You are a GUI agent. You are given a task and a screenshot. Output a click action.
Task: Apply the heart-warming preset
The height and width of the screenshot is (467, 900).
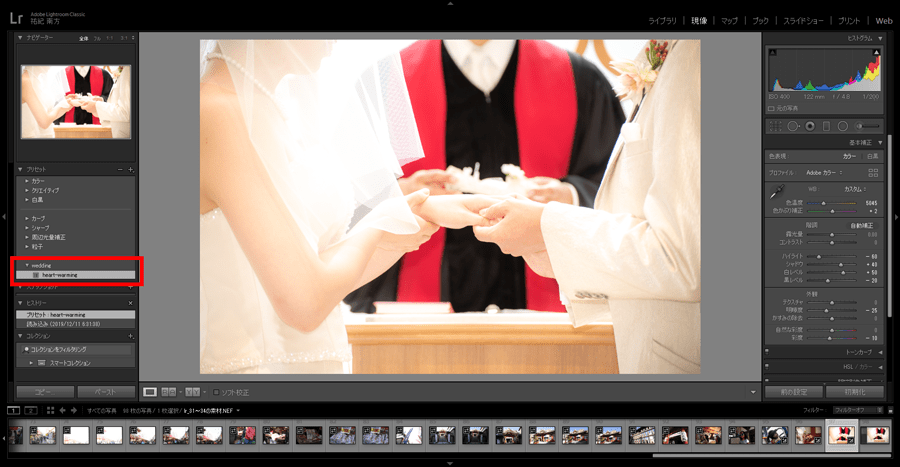pos(75,275)
